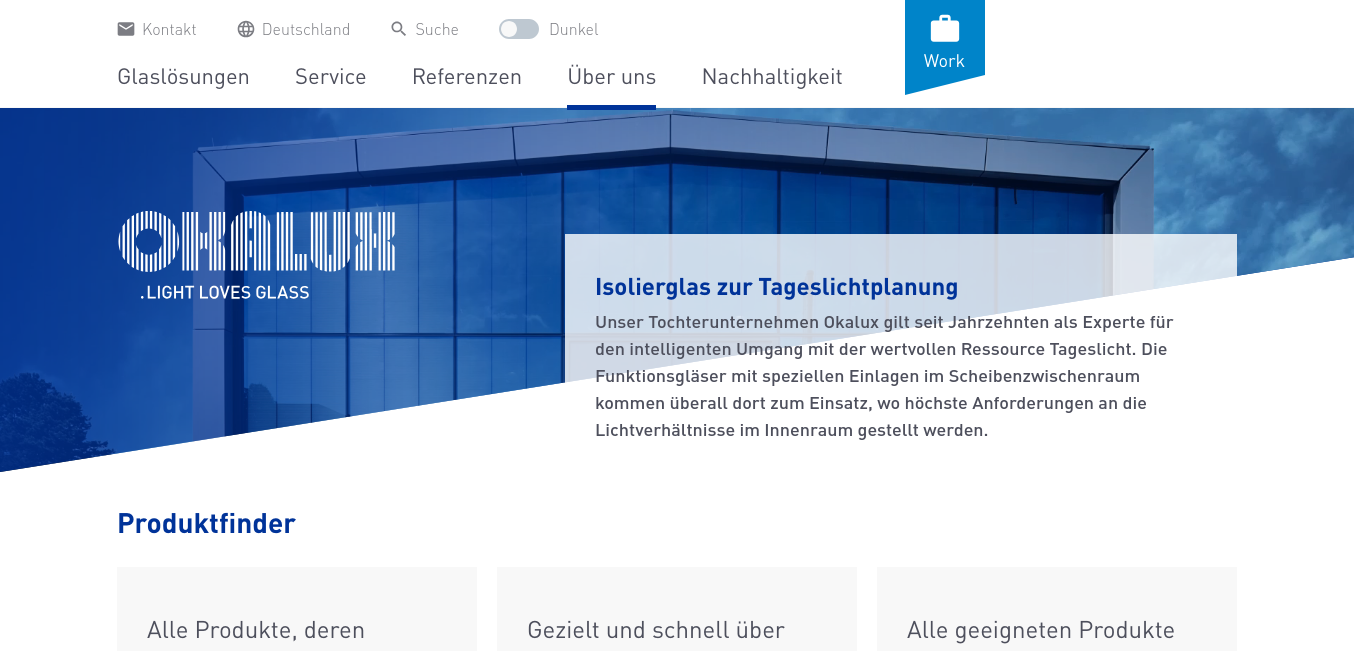The image size is (1366, 651).
Task: Open the Über uns menu
Action: [612, 77]
